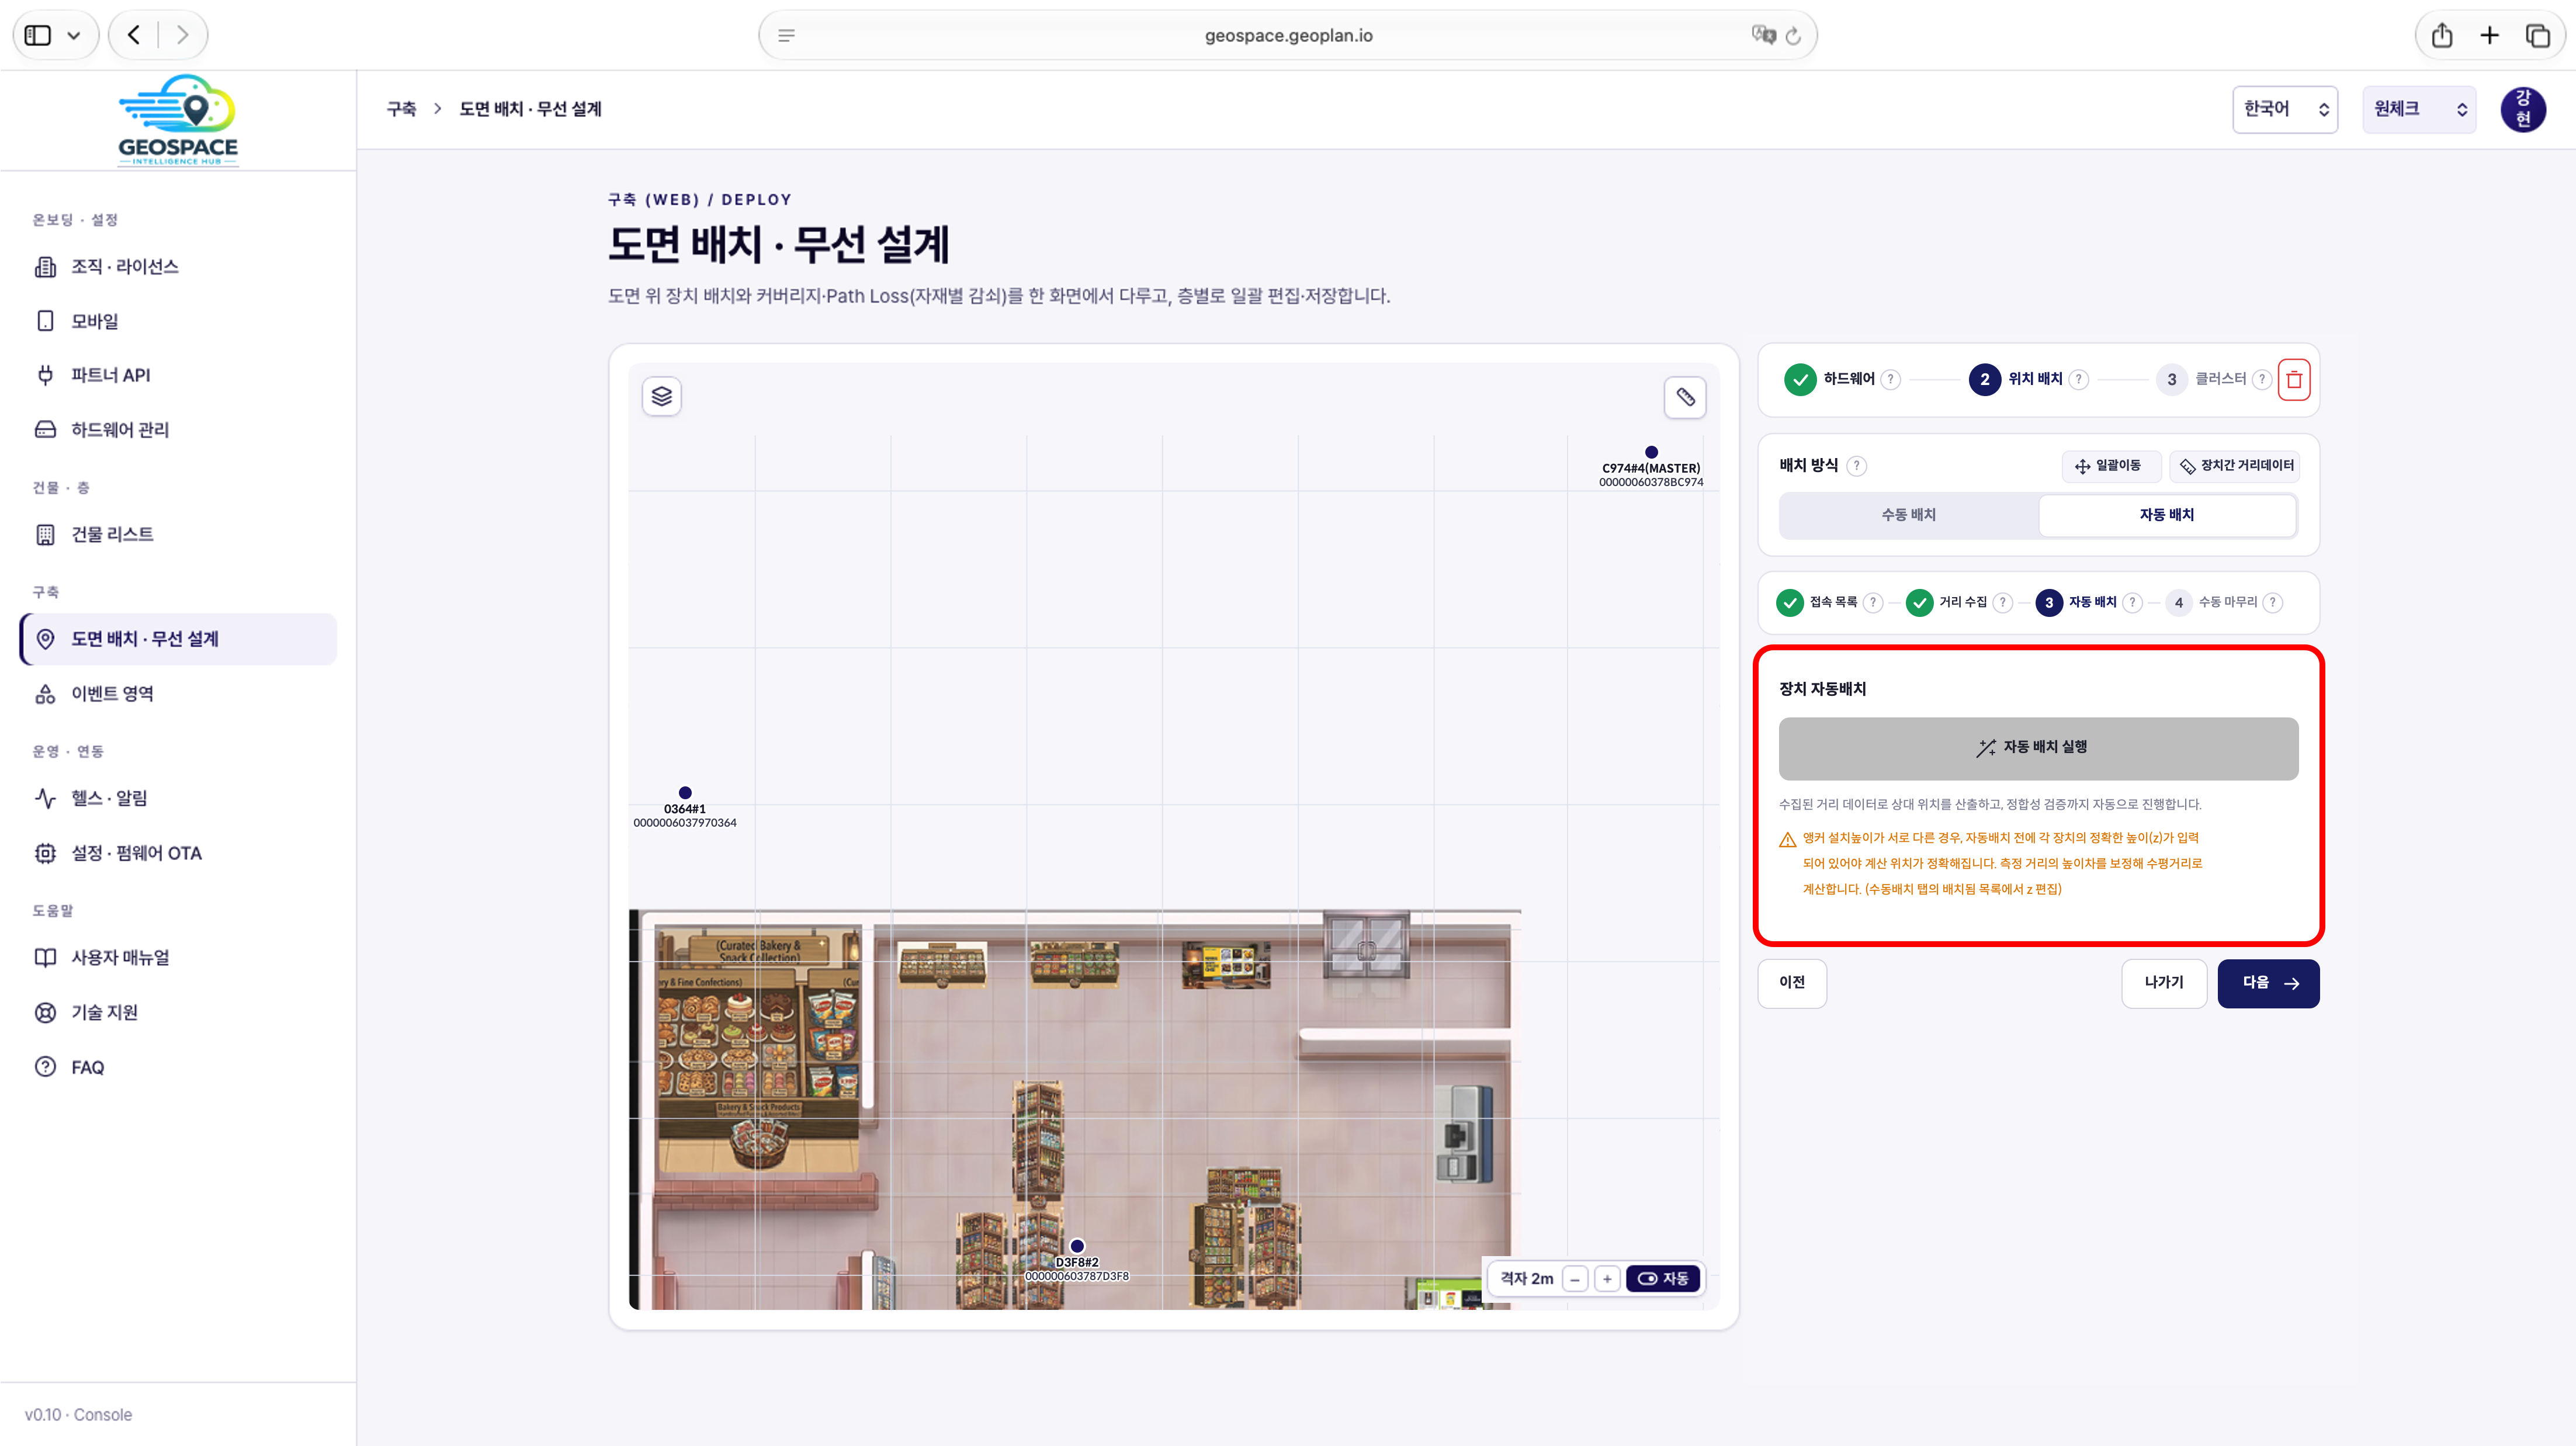This screenshot has width=2576, height=1446.
Task: Click the browser share icon
Action: (2442, 36)
